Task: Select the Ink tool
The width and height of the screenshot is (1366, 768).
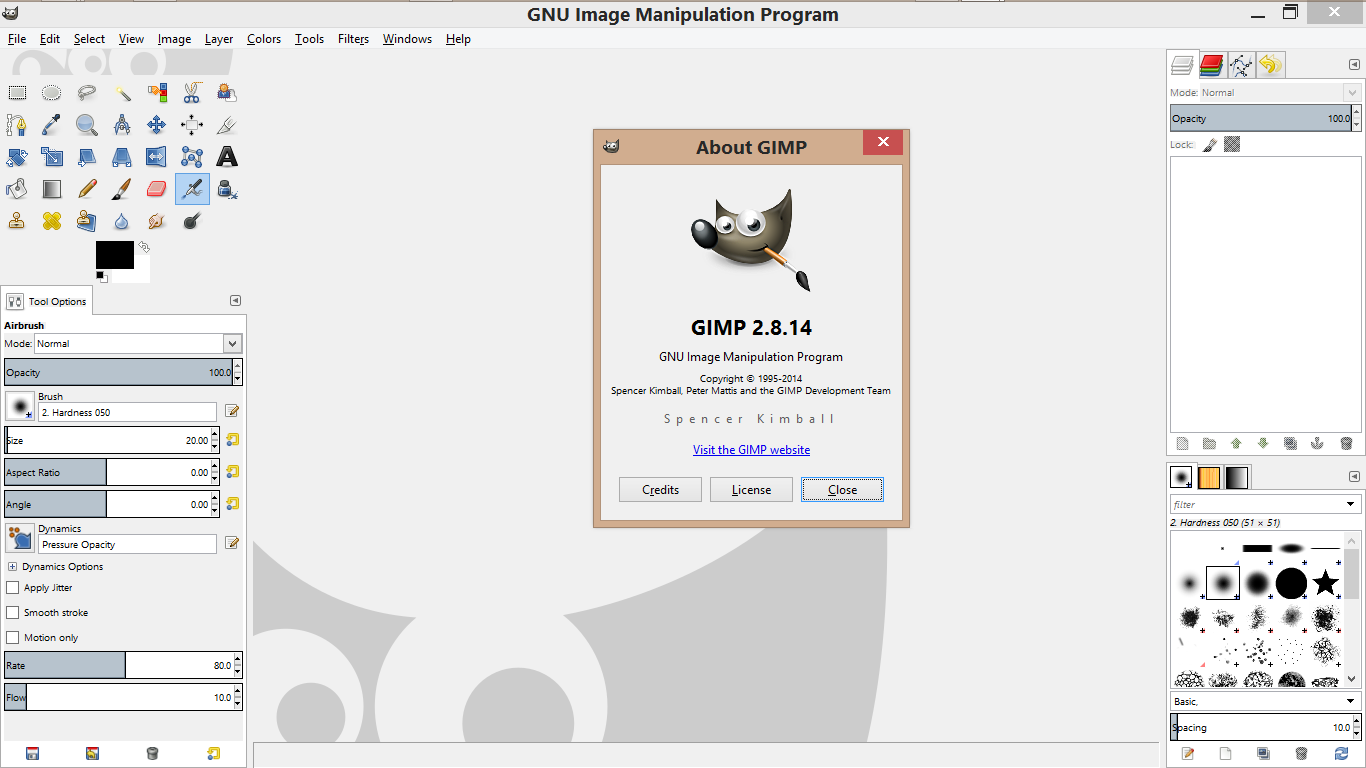Action: 227,189
